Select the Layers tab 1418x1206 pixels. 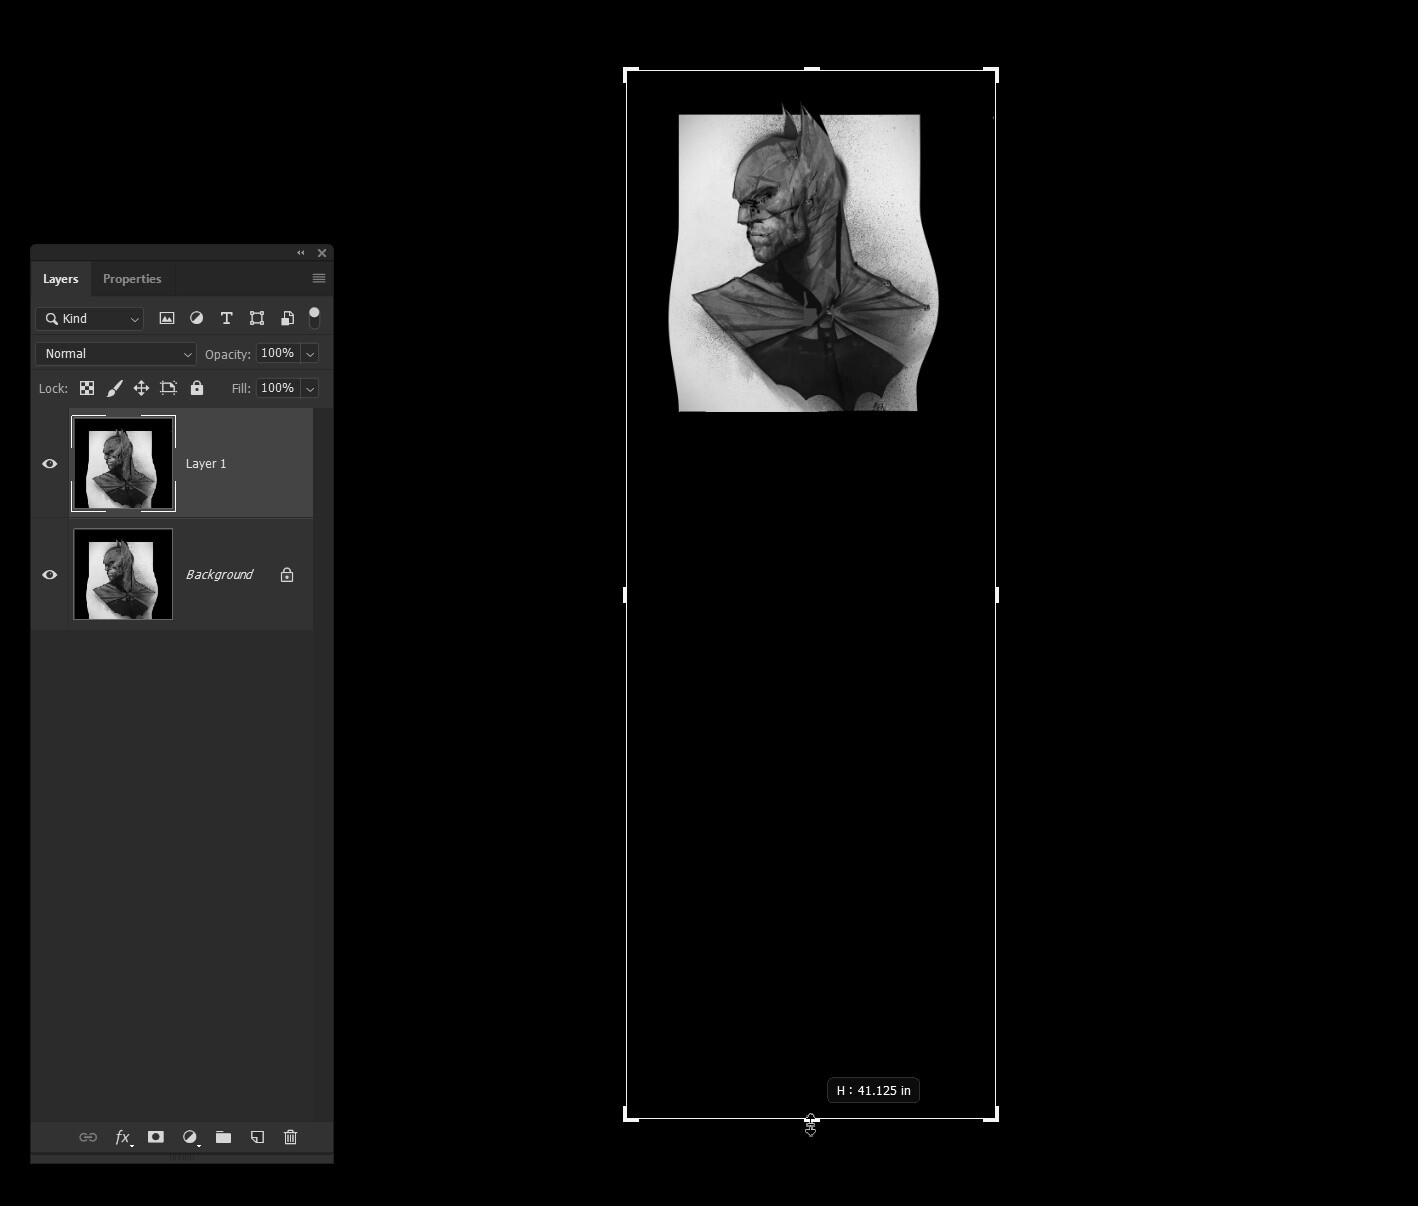[61, 279]
